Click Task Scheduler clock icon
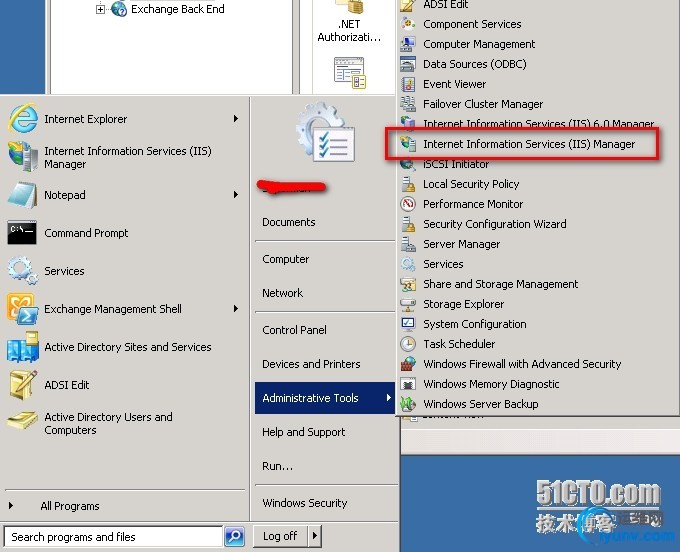680x552 pixels. (x=408, y=344)
